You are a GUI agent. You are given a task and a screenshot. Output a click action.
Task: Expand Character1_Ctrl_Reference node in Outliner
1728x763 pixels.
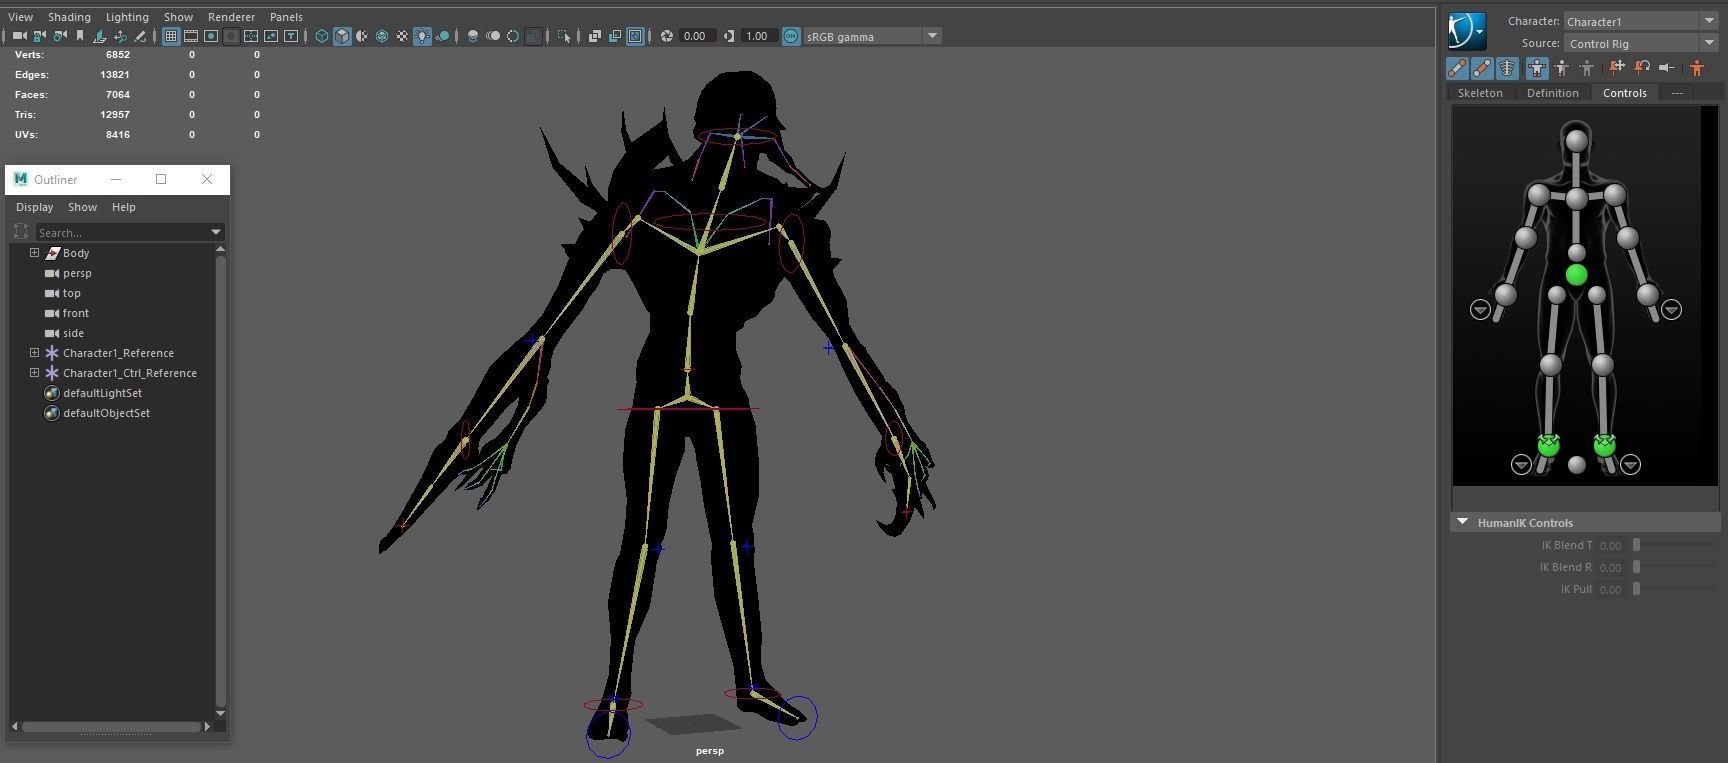34,373
